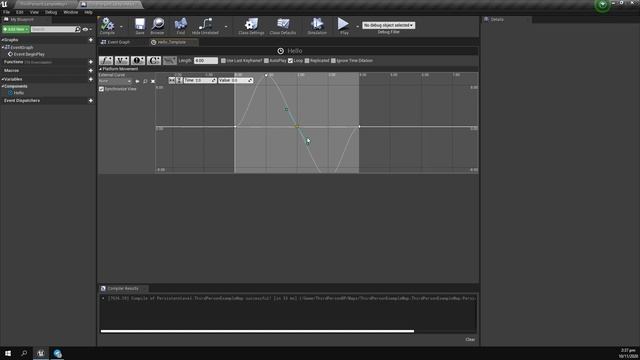Viewport: 640px width, 360px height.
Task: Open view options eye icon in My Blueprint
Action: (85, 29)
